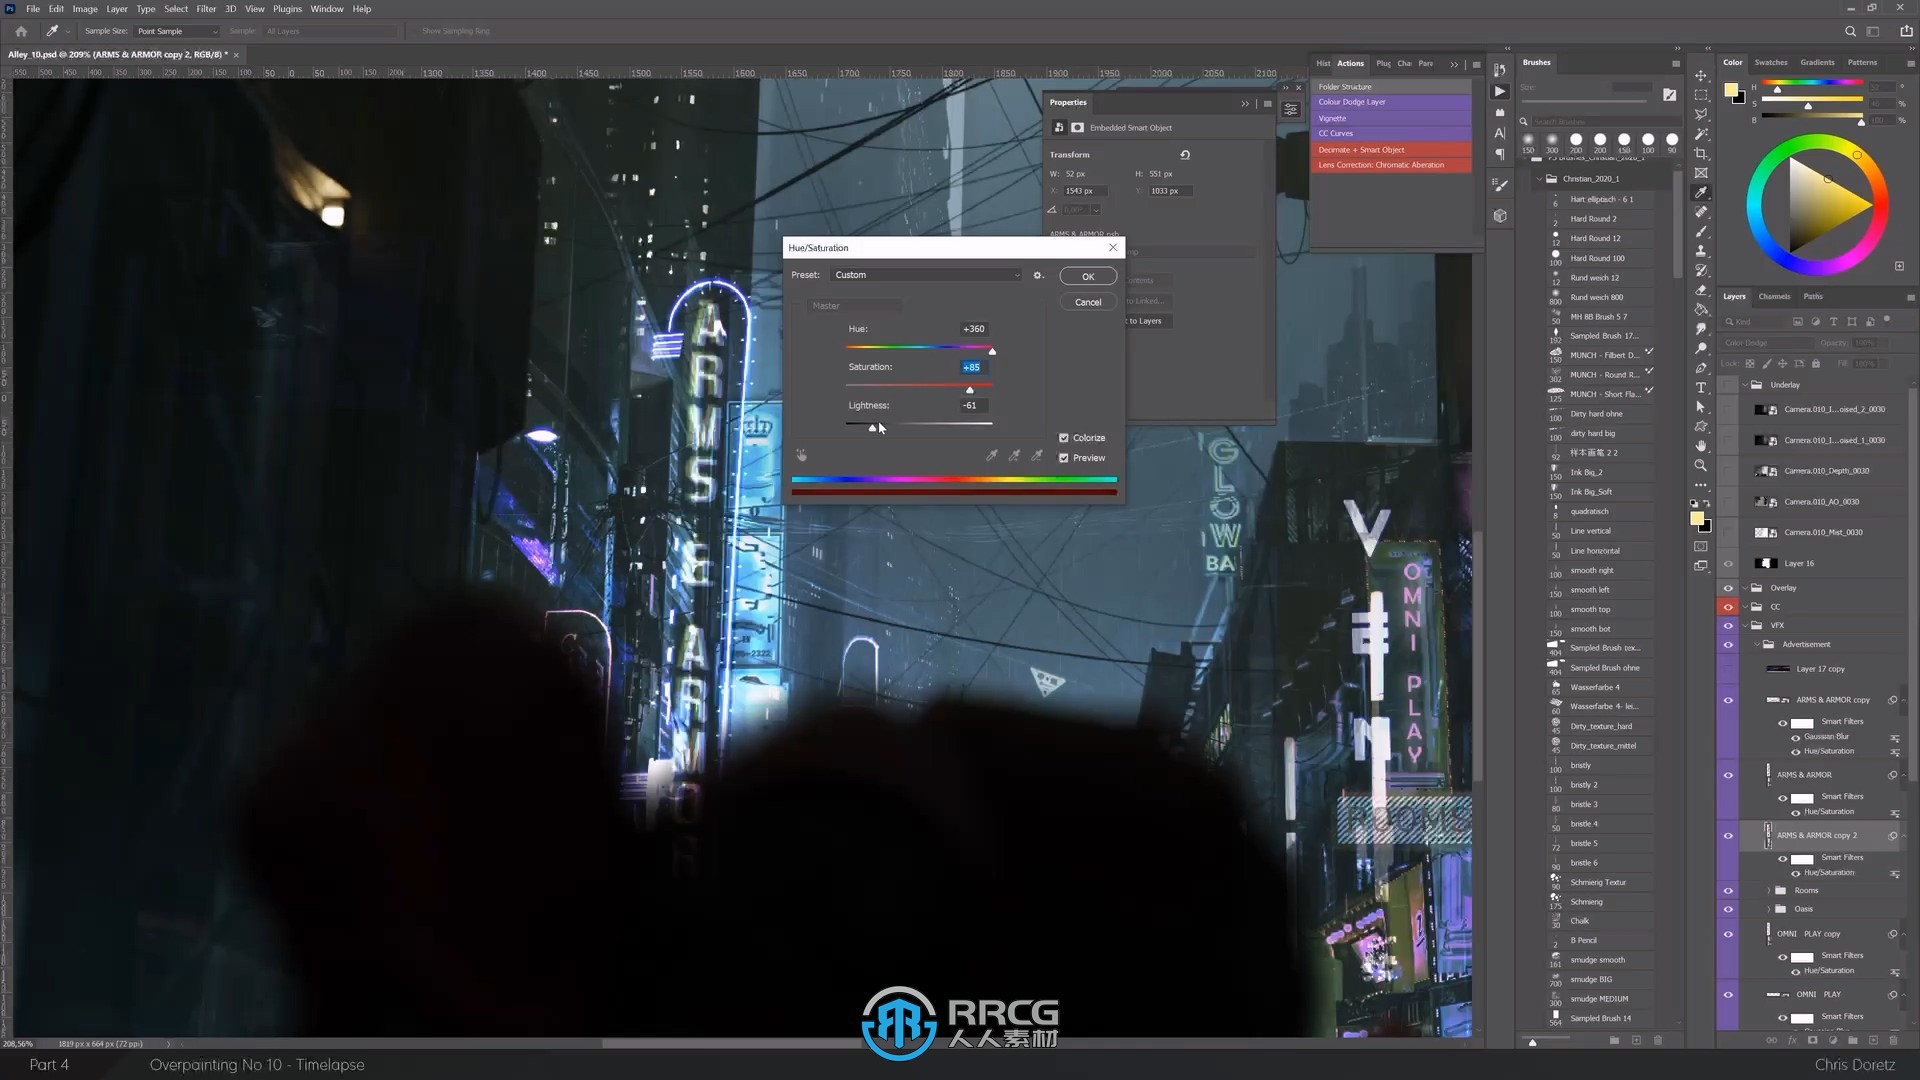Click the Home icon in options bar
Screen dimensions: 1920x1080
(21, 31)
